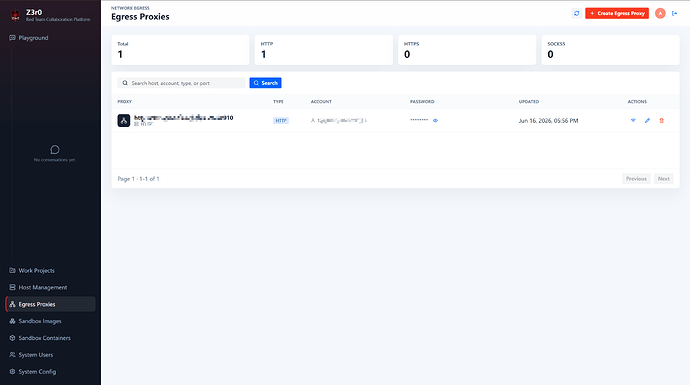
Task: Click the Create Egress Proxy button
Action: click(617, 14)
